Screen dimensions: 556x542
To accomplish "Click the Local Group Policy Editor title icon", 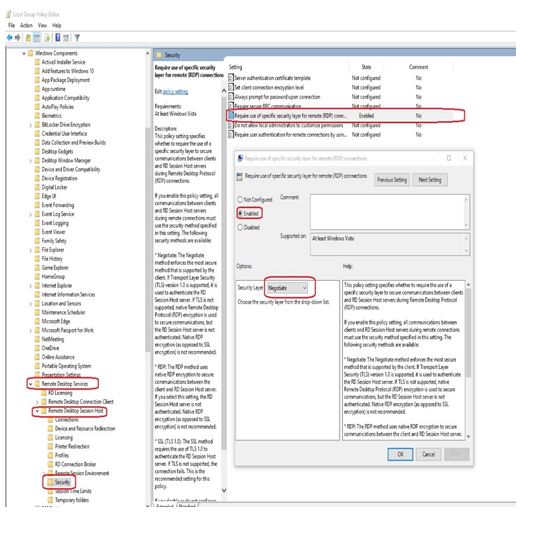I will tap(9, 15).
